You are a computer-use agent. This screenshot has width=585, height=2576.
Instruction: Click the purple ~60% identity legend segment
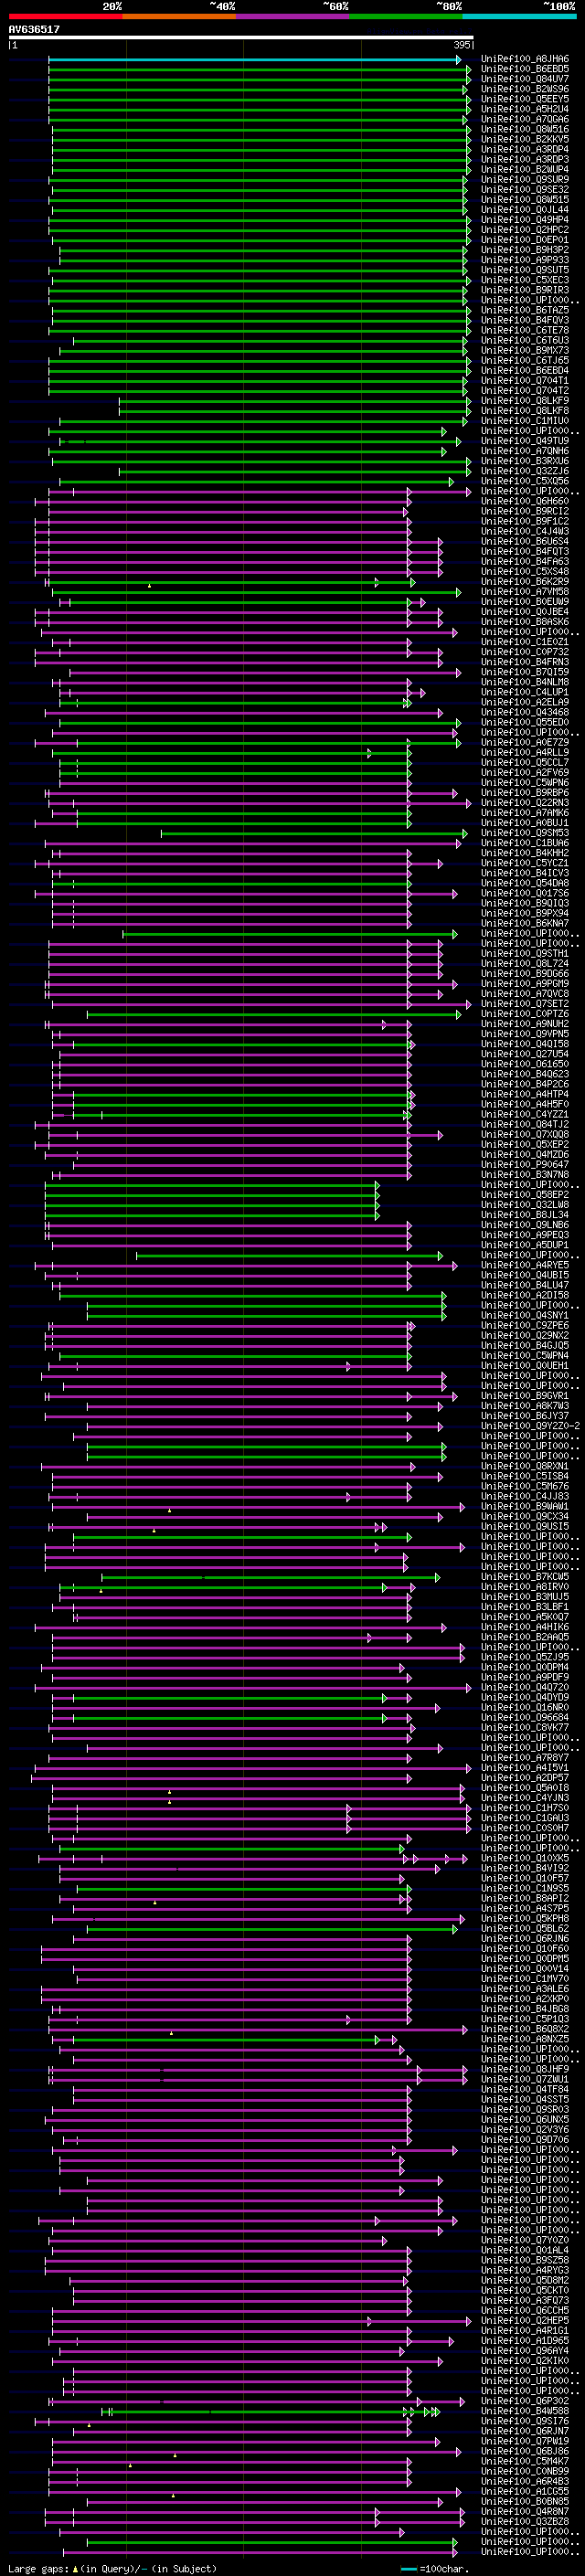pos(293,16)
